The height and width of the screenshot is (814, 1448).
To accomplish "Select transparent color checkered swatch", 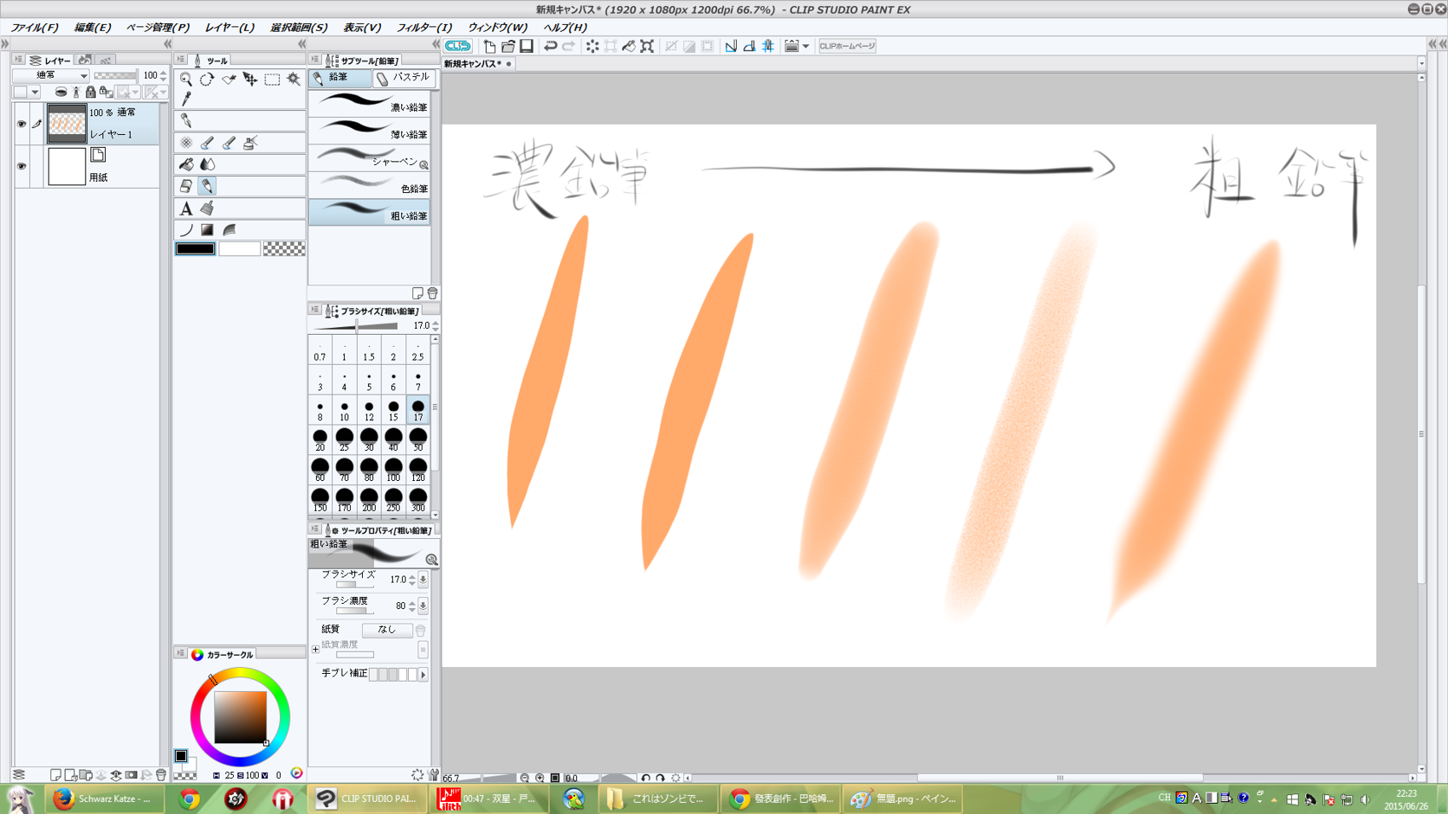I will coord(284,248).
